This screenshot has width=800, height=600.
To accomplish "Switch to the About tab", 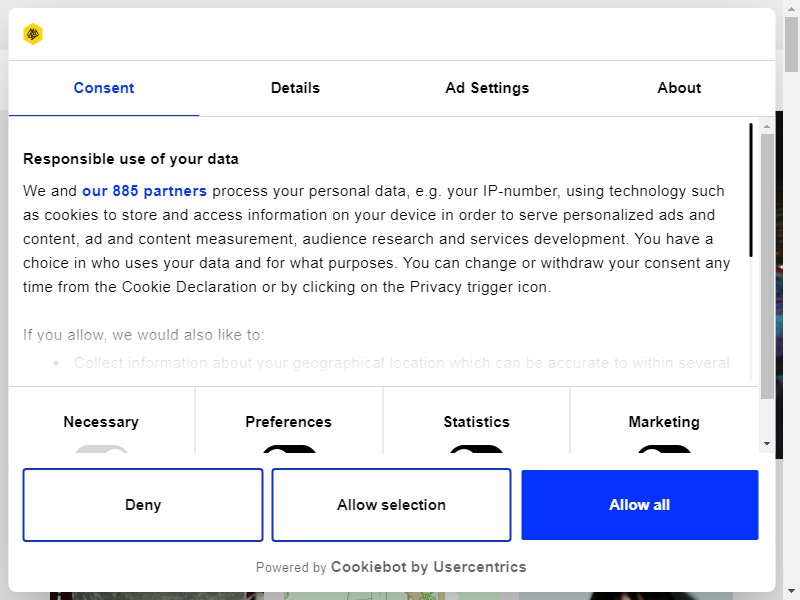I will (x=679, y=88).
